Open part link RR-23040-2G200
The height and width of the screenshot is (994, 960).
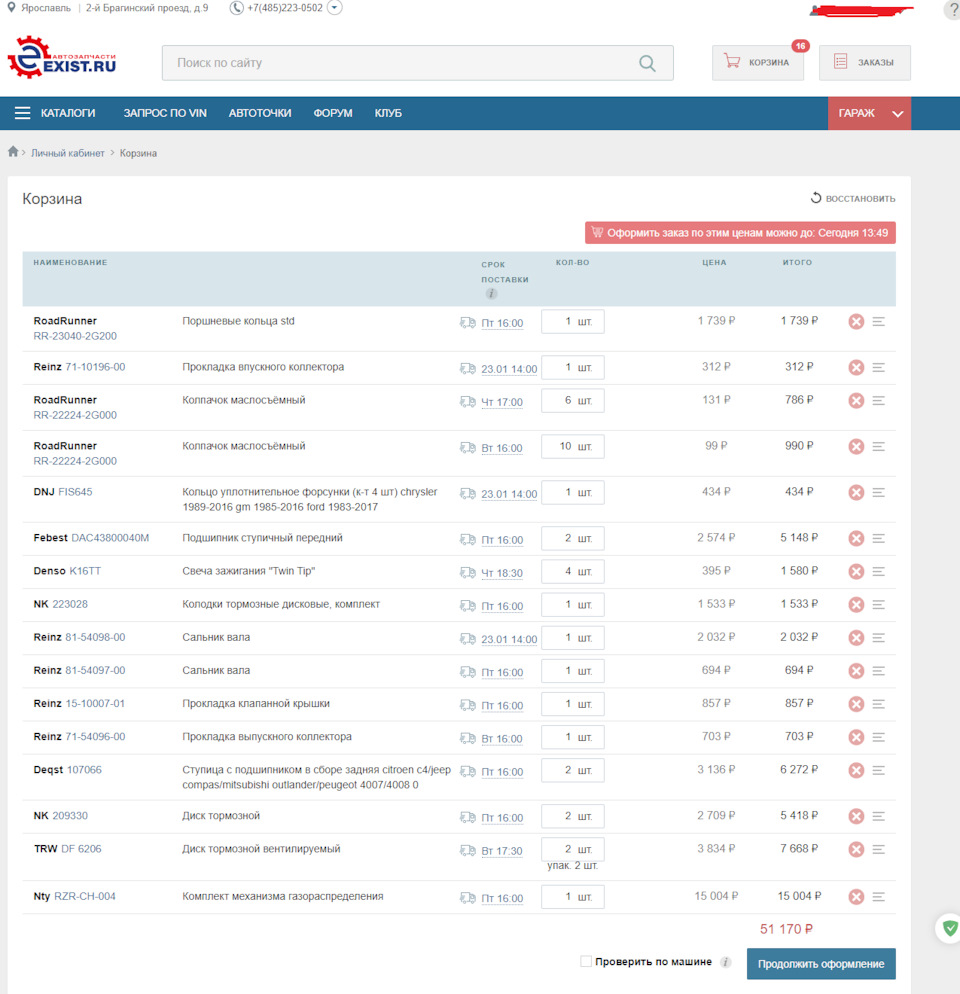point(75,336)
